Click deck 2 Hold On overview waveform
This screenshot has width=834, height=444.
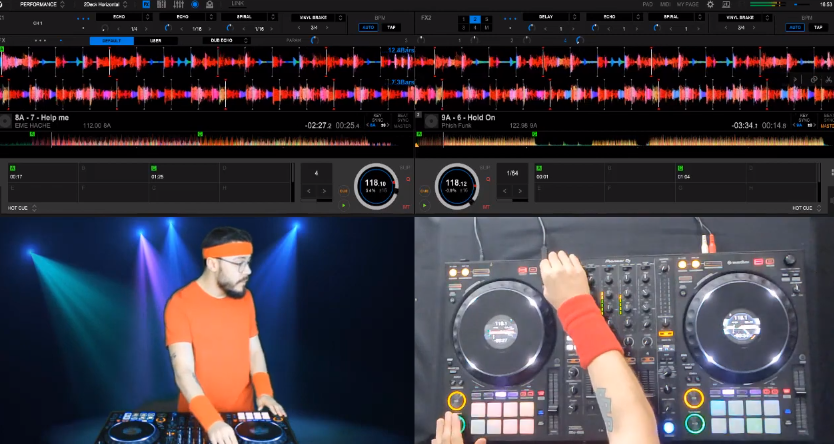coord(624,139)
